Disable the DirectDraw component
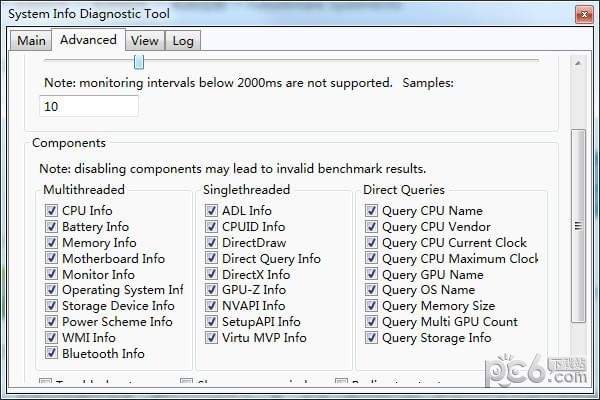 coord(212,243)
